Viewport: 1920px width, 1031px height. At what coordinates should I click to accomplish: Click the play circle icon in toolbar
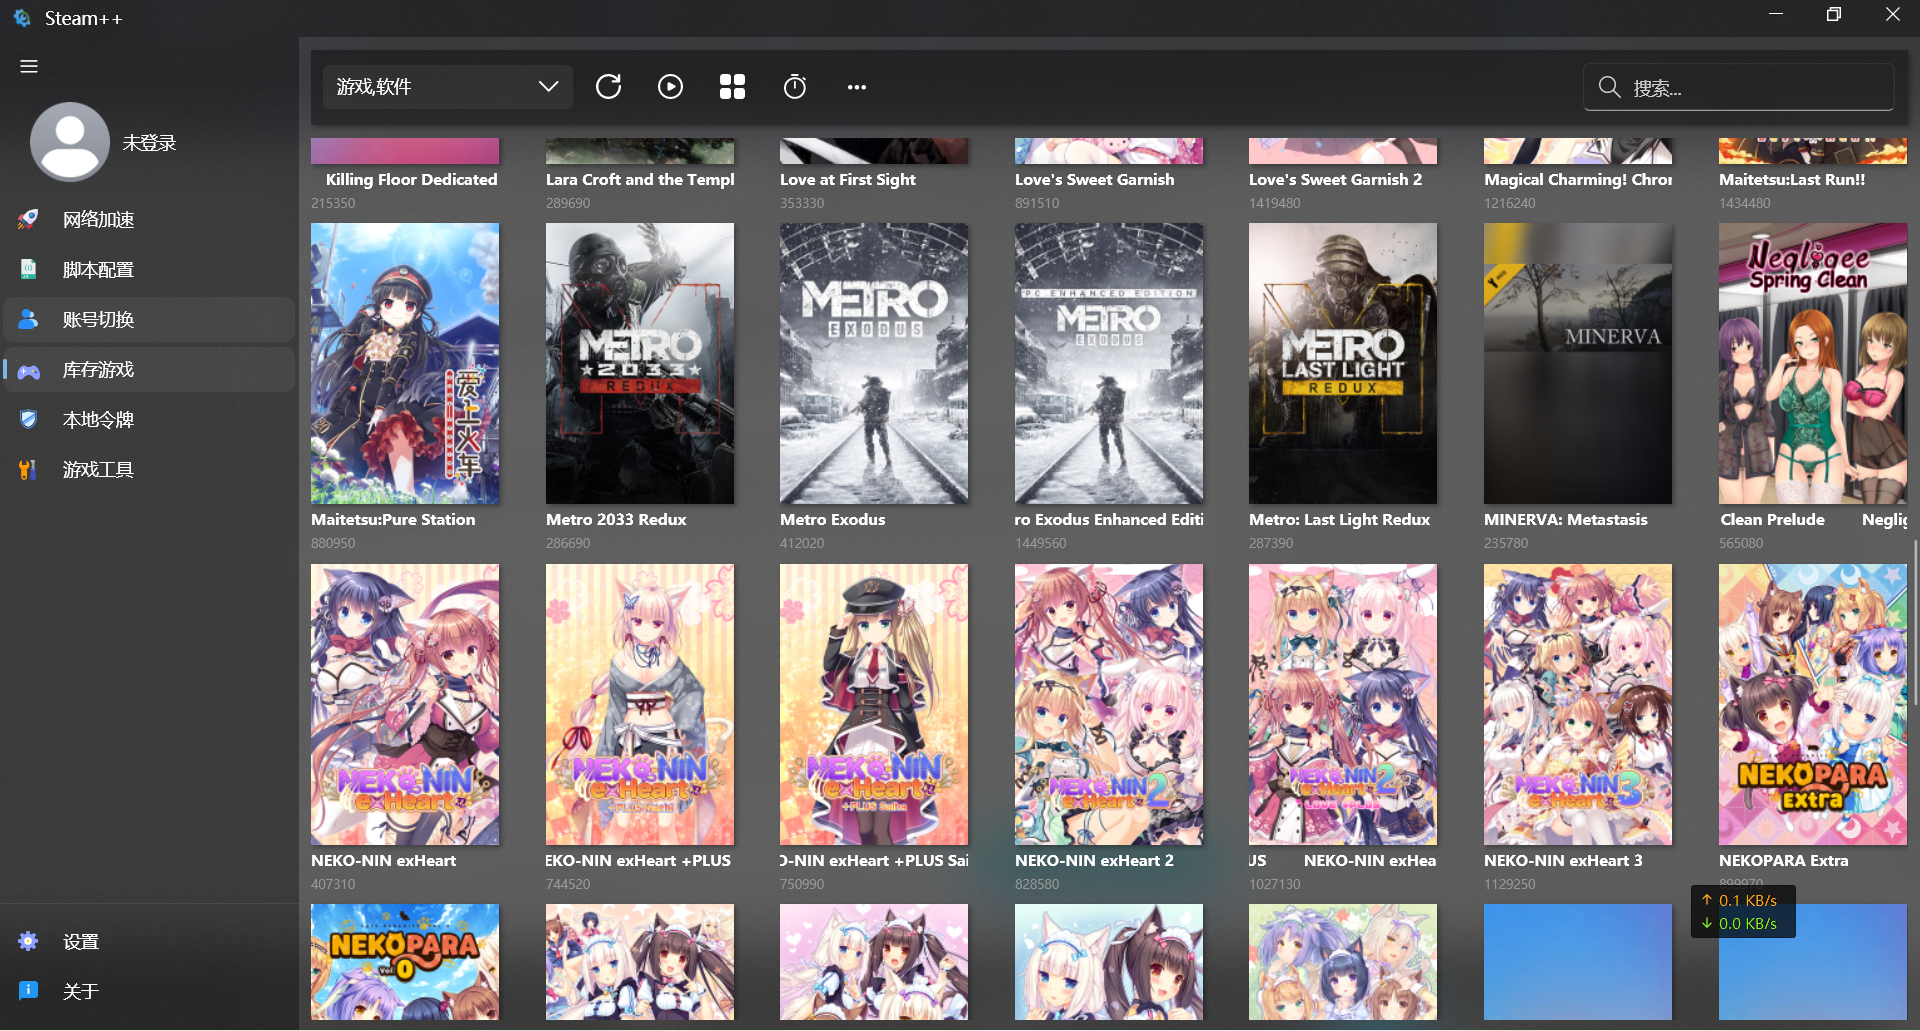point(670,87)
